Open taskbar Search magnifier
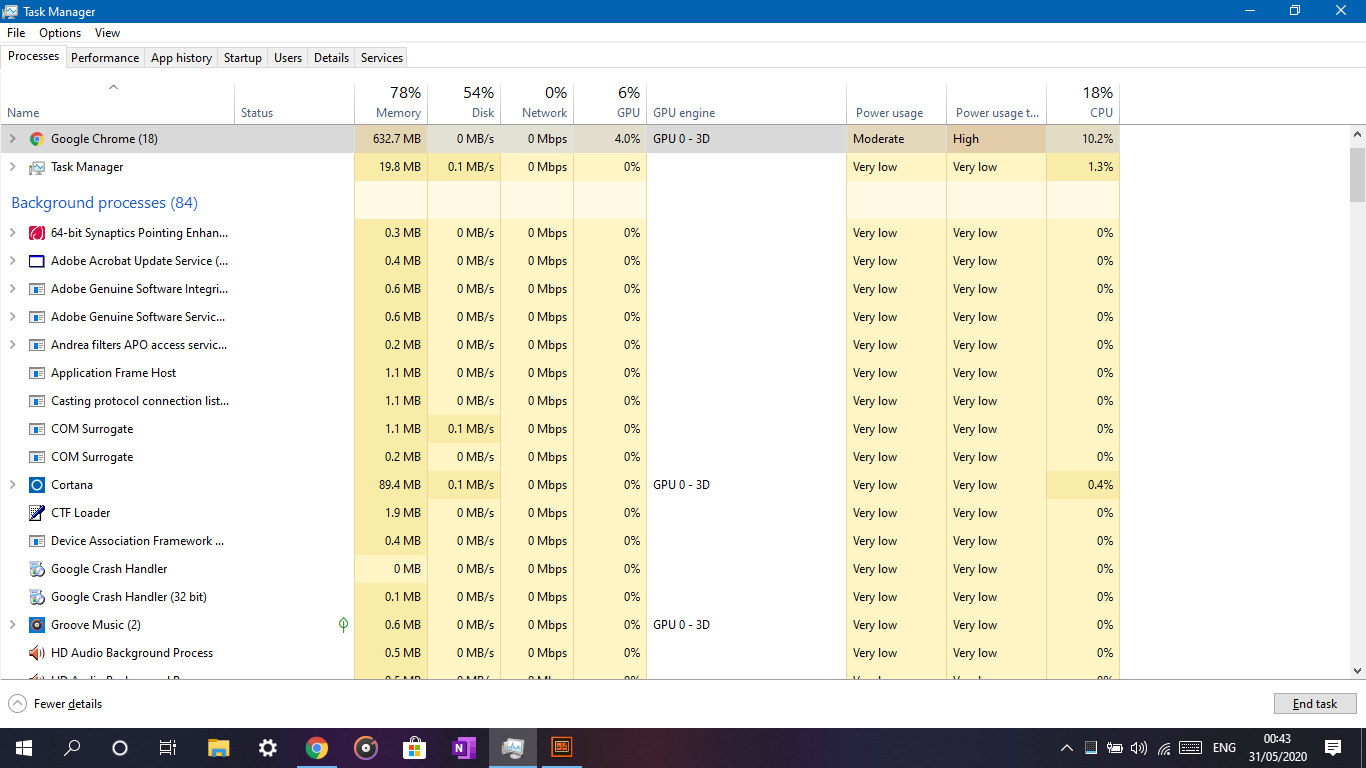The image size is (1366, 768). pyautogui.click(x=72, y=748)
